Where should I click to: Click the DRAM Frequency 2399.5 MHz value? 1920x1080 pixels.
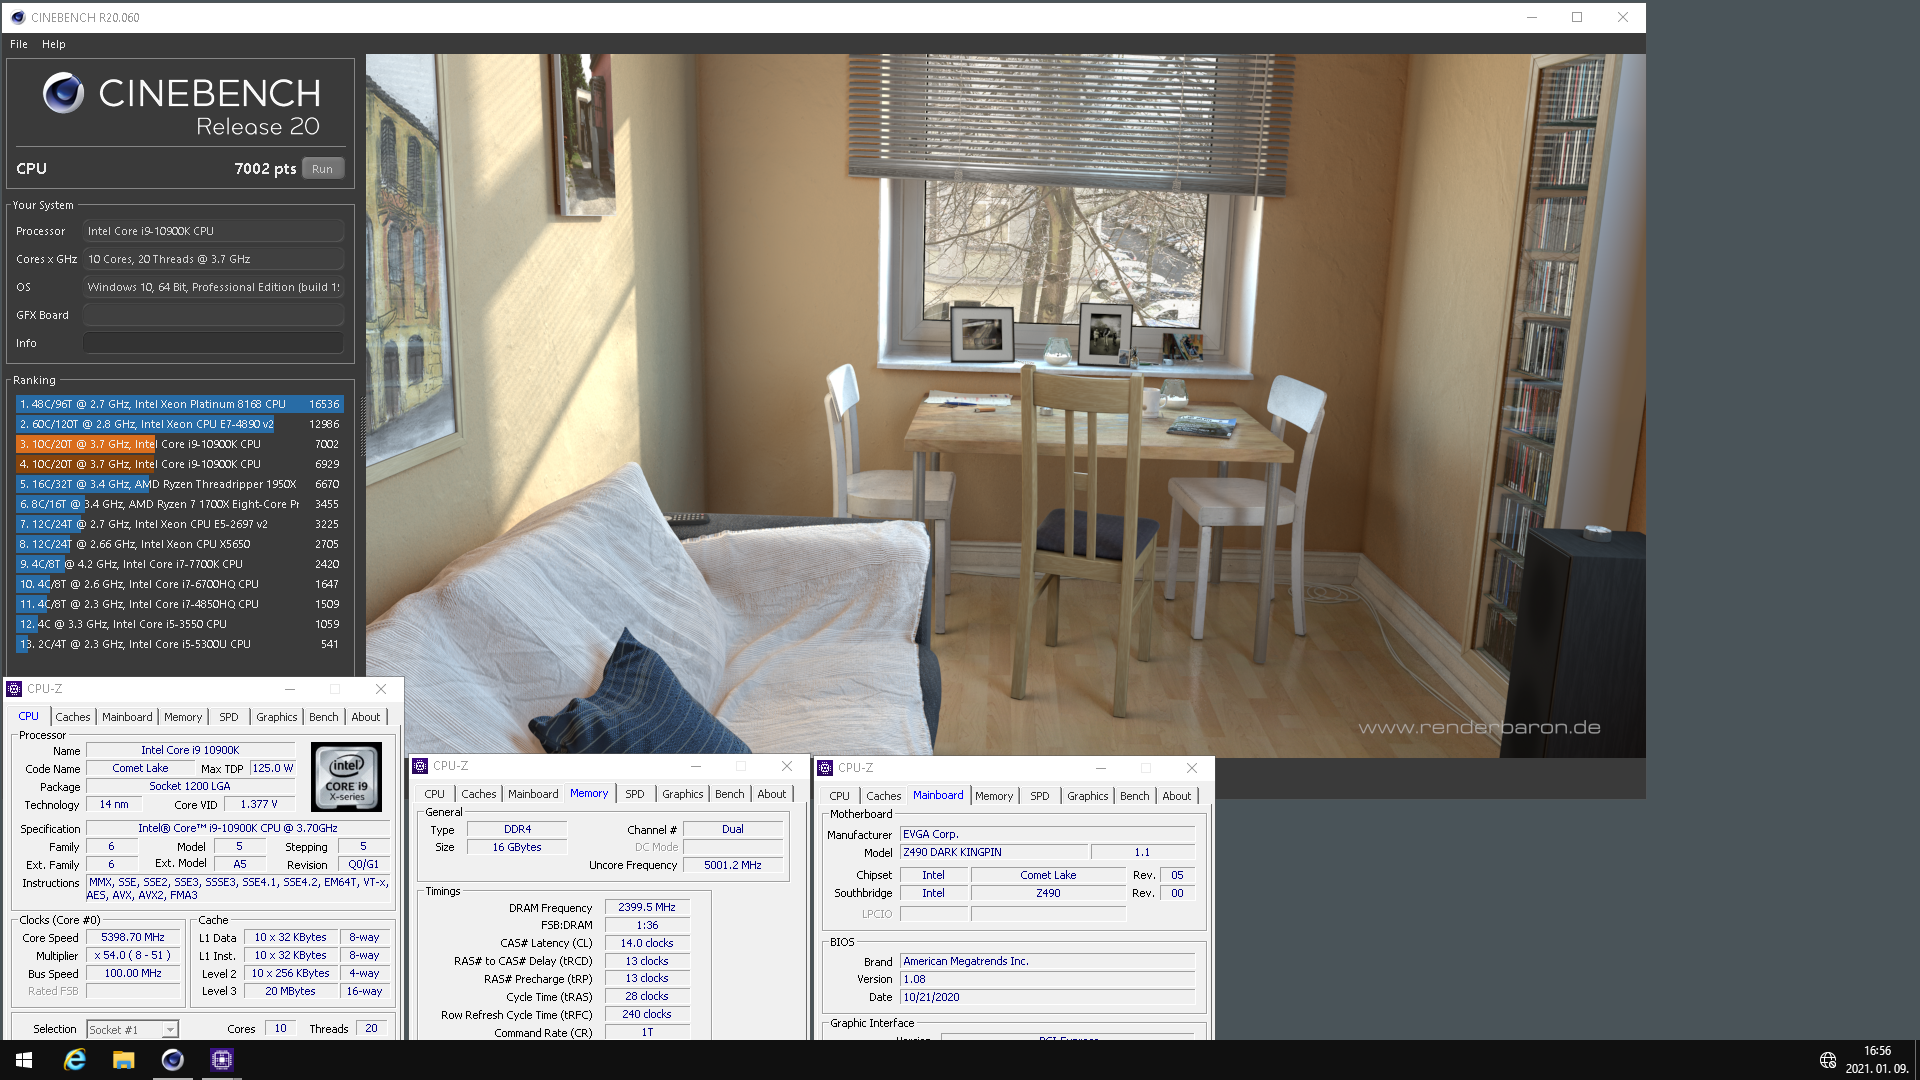click(x=647, y=907)
